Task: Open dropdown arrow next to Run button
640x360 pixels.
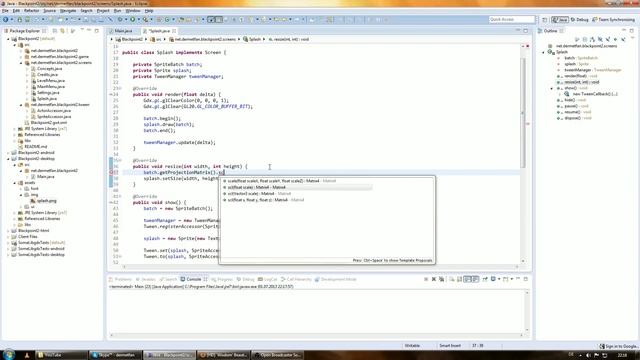Action: point(139,19)
